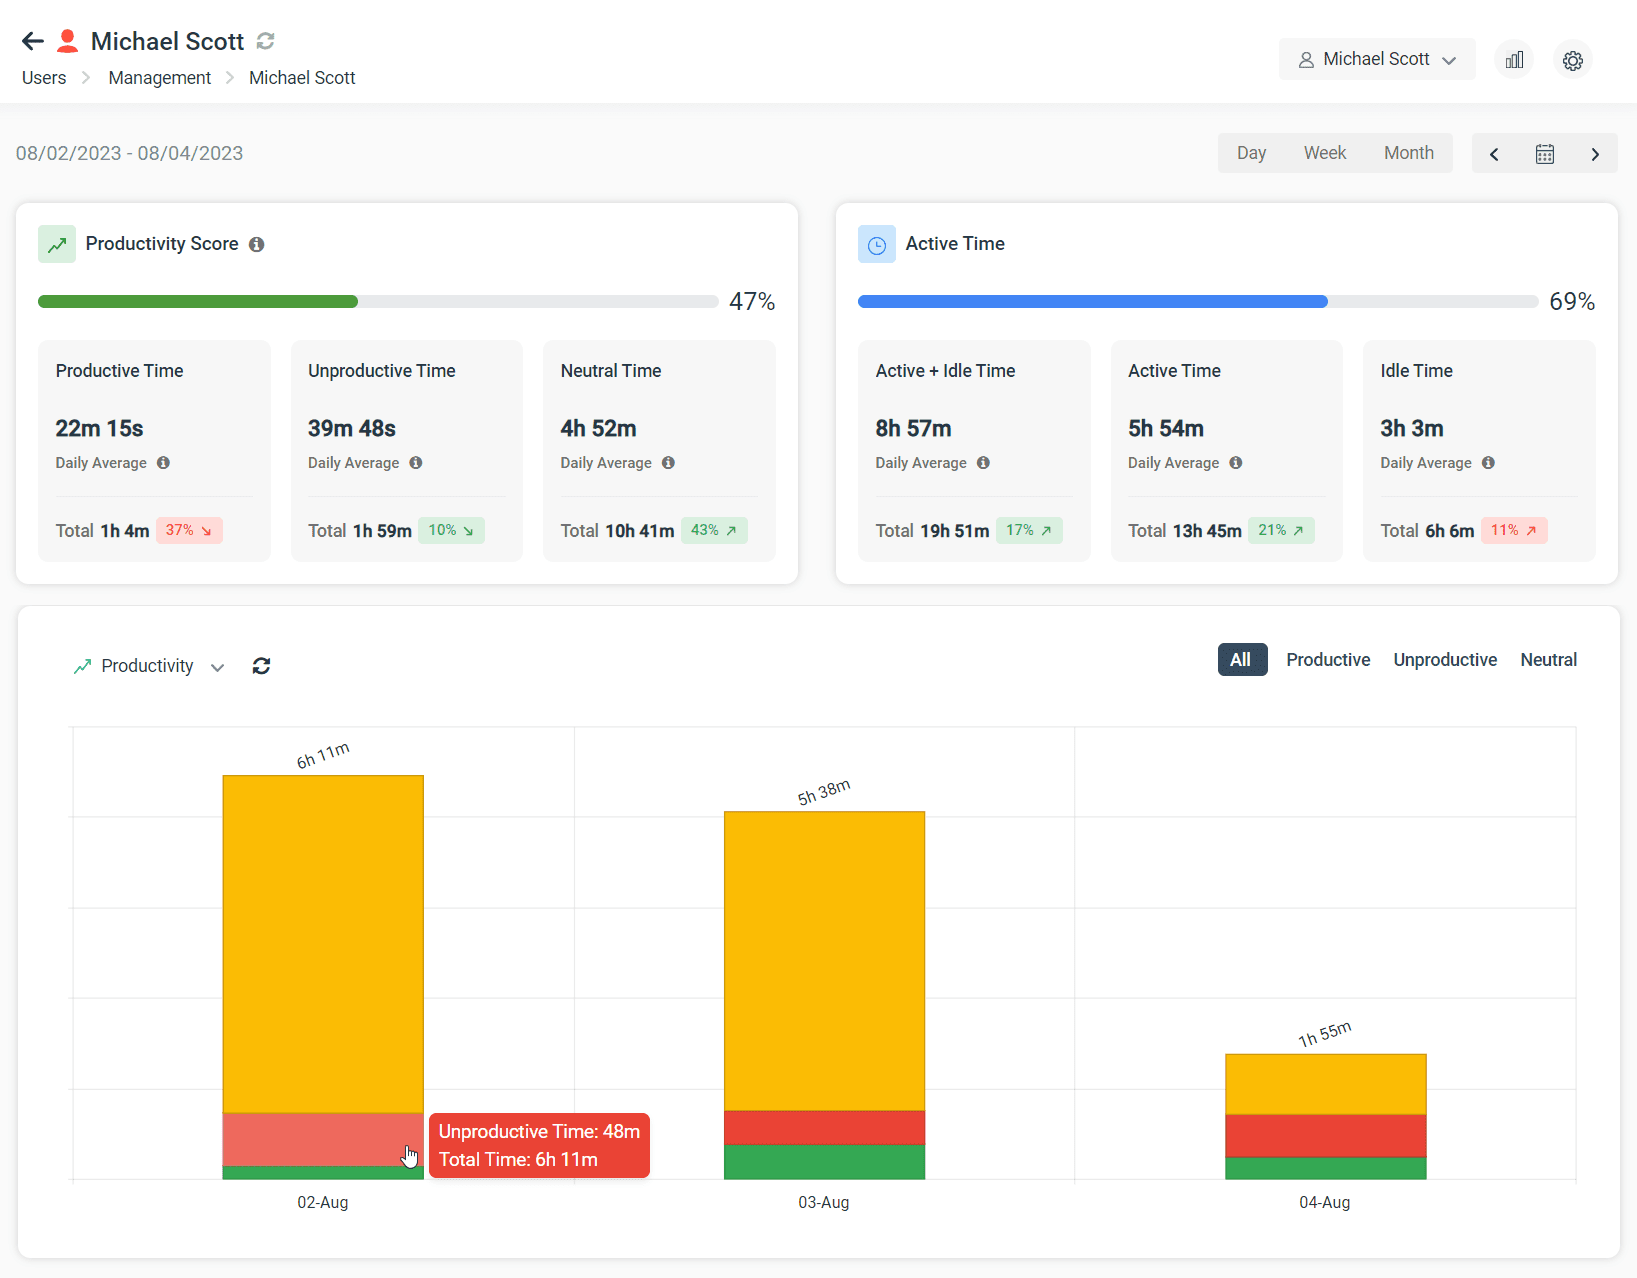Open the Users breadcrumb link
This screenshot has width=1637, height=1278.
(x=43, y=77)
